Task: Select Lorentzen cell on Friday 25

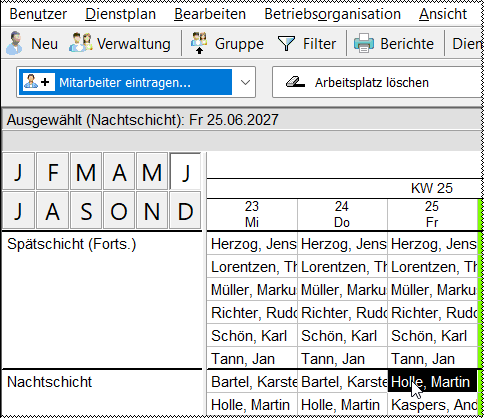Action: tap(432, 267)
